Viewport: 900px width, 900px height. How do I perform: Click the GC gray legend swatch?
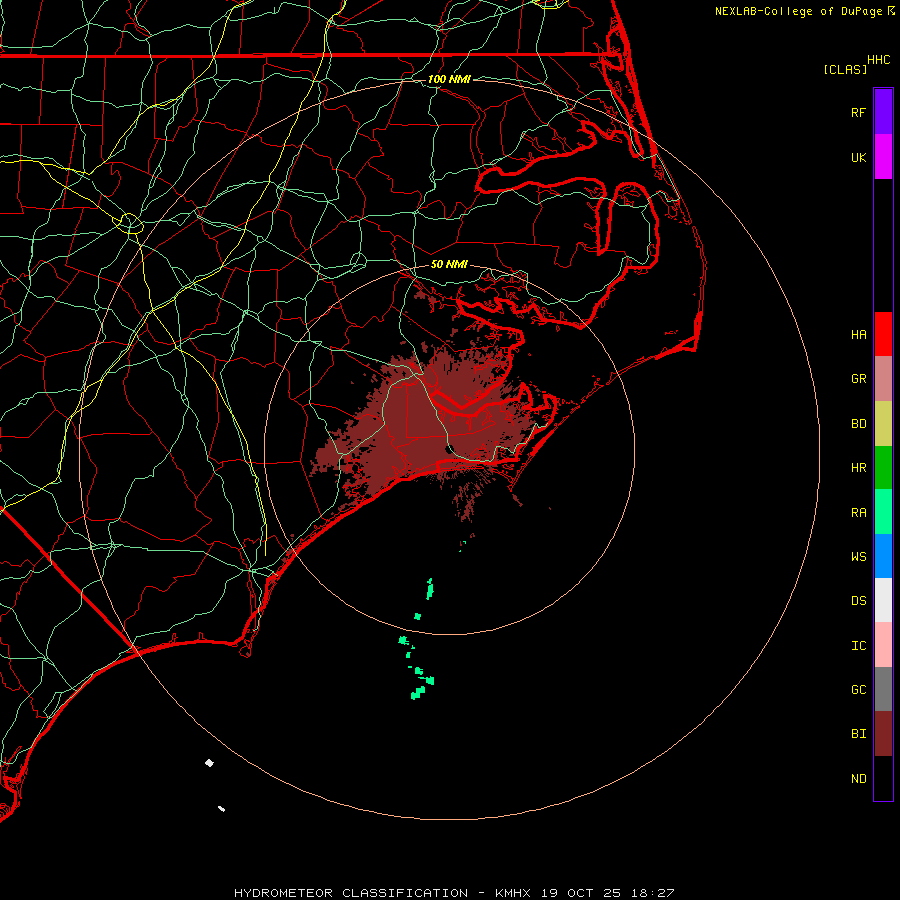[x=883, y=689]
